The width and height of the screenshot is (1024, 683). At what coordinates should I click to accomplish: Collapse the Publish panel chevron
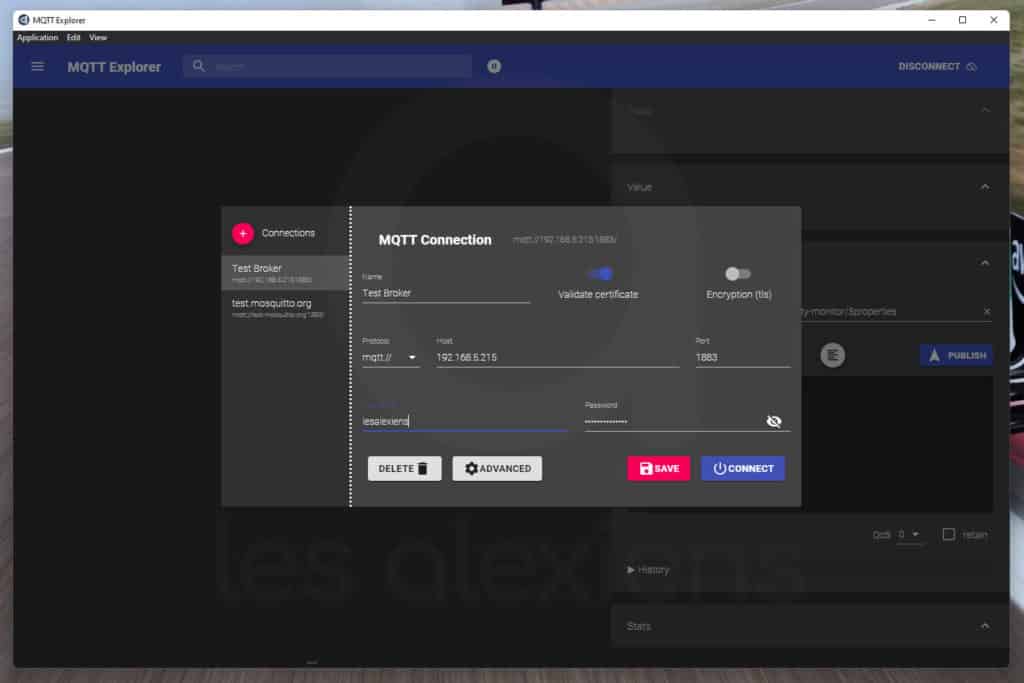click(985, 263)
